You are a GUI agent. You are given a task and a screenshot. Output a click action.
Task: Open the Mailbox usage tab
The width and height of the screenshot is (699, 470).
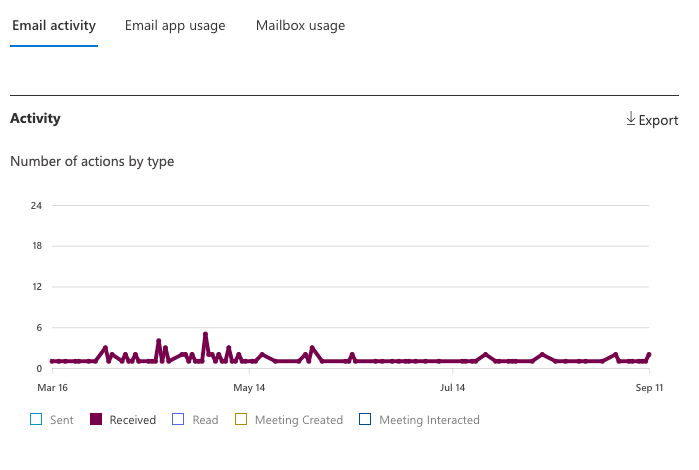pyautogui.click(x=300, y=26)
